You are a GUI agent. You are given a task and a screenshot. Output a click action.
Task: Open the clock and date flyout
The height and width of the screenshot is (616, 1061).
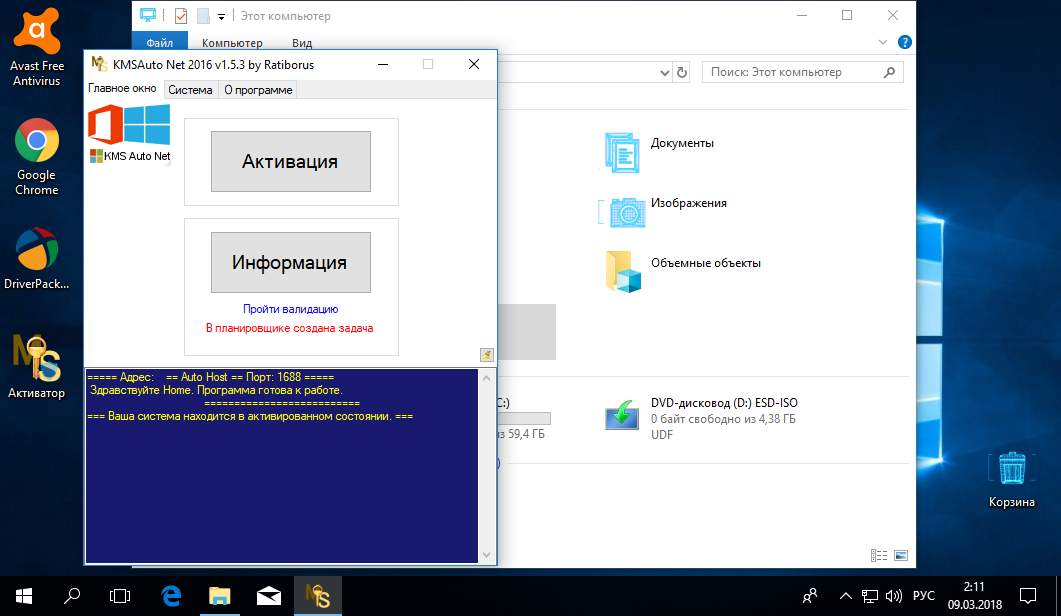974,596
